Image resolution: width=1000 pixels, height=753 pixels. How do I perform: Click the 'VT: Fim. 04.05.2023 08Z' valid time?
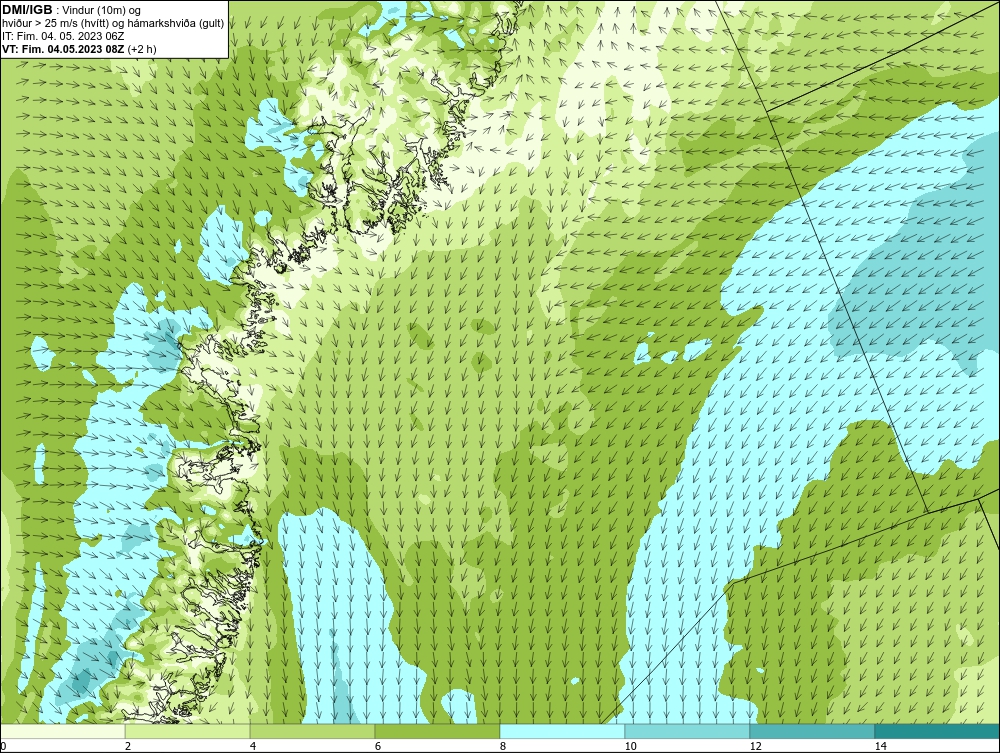[x=64, y=48]
